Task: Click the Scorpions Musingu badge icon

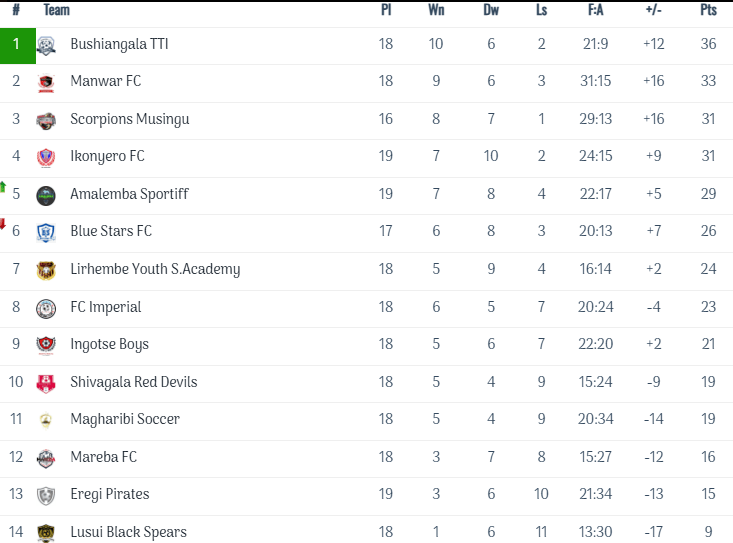Action: click(x=46, y=120)
